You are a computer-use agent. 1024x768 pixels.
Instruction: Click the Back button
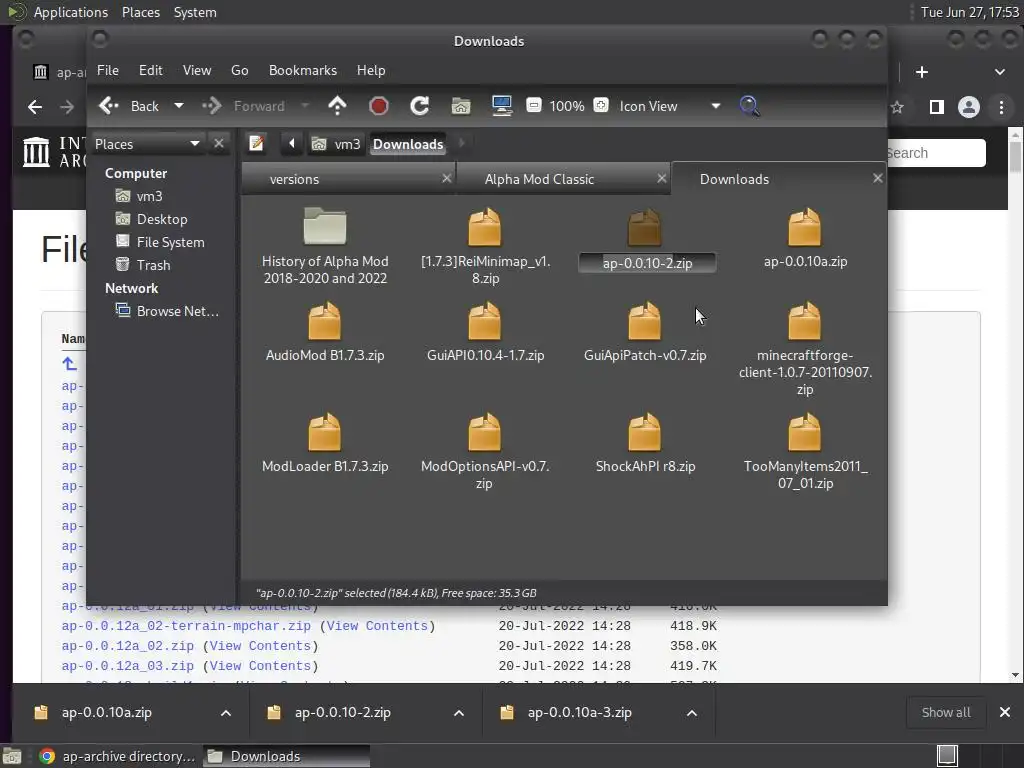130,106
